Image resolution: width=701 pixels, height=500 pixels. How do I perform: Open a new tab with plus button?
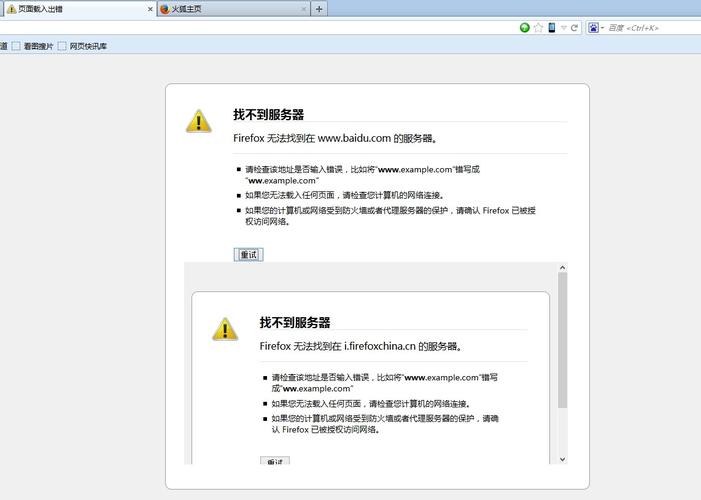tap(319, 9)
